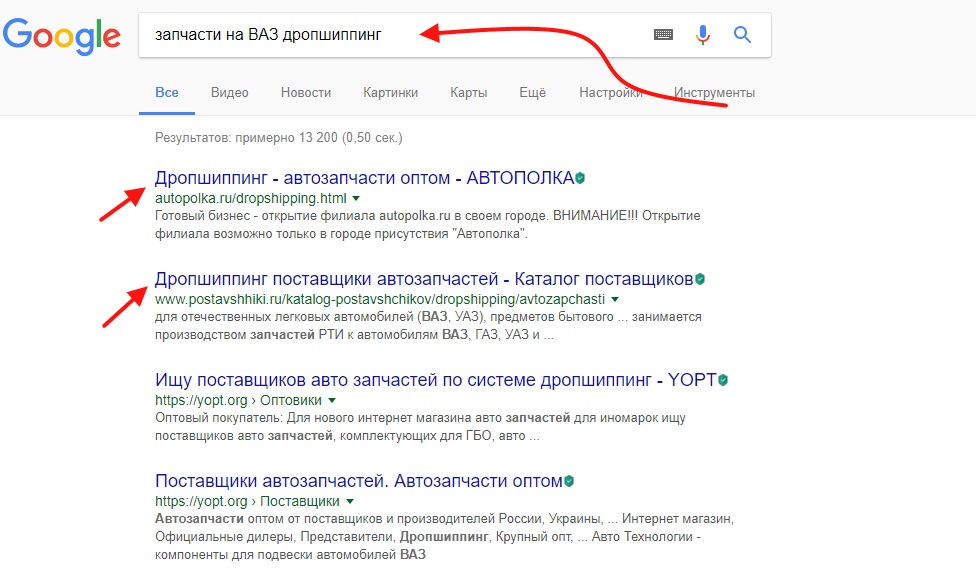Click results count text 'примерно 13 200'
This screenshot has height=582, width=976.
(286, 138)
